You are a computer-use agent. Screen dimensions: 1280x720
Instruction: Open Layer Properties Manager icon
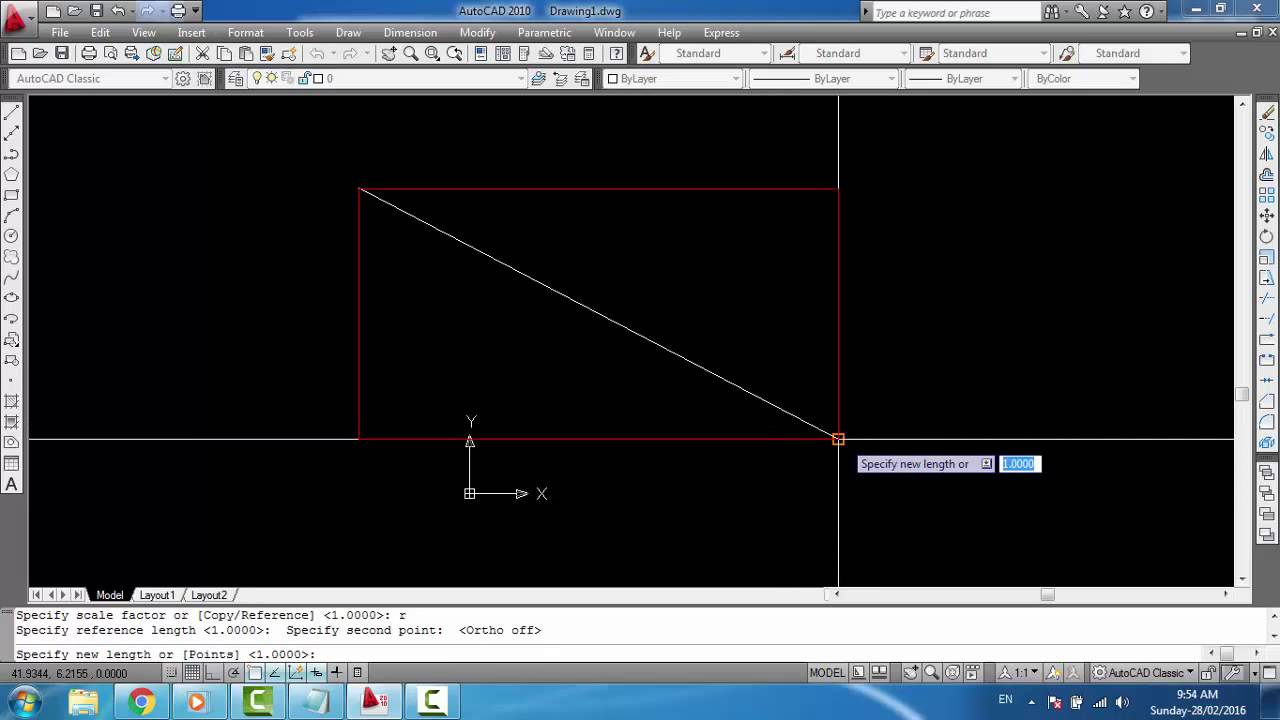click(236, 78)
